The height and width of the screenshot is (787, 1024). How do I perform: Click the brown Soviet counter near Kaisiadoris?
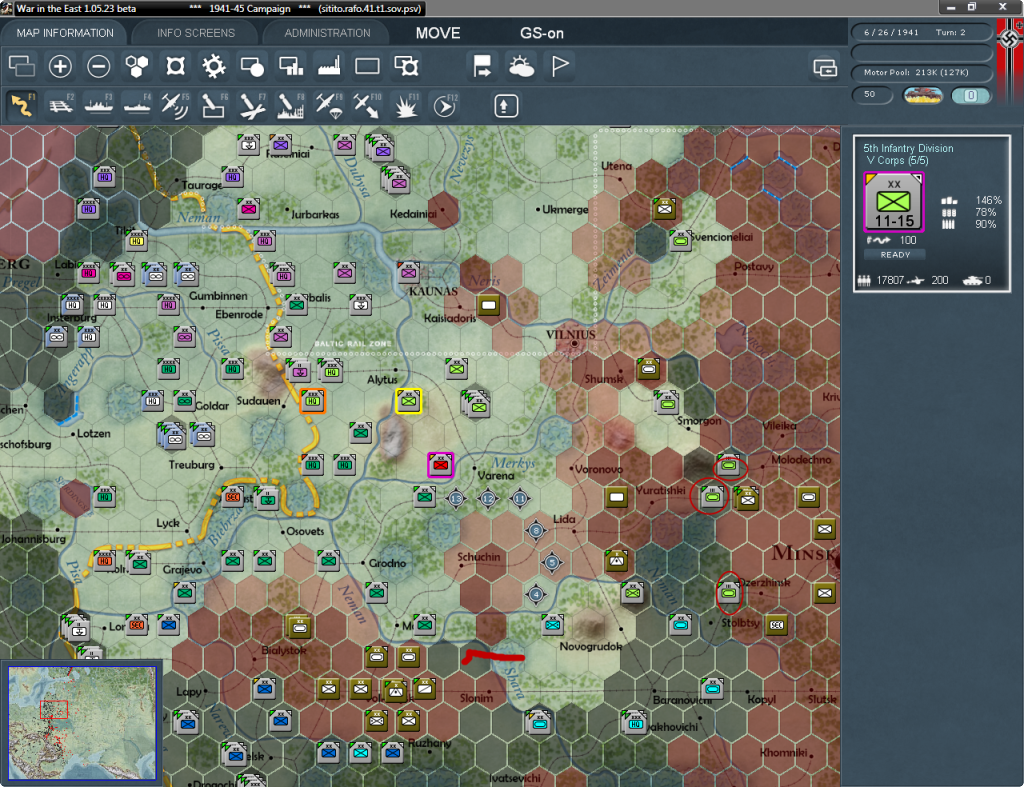tap(488, 306)
